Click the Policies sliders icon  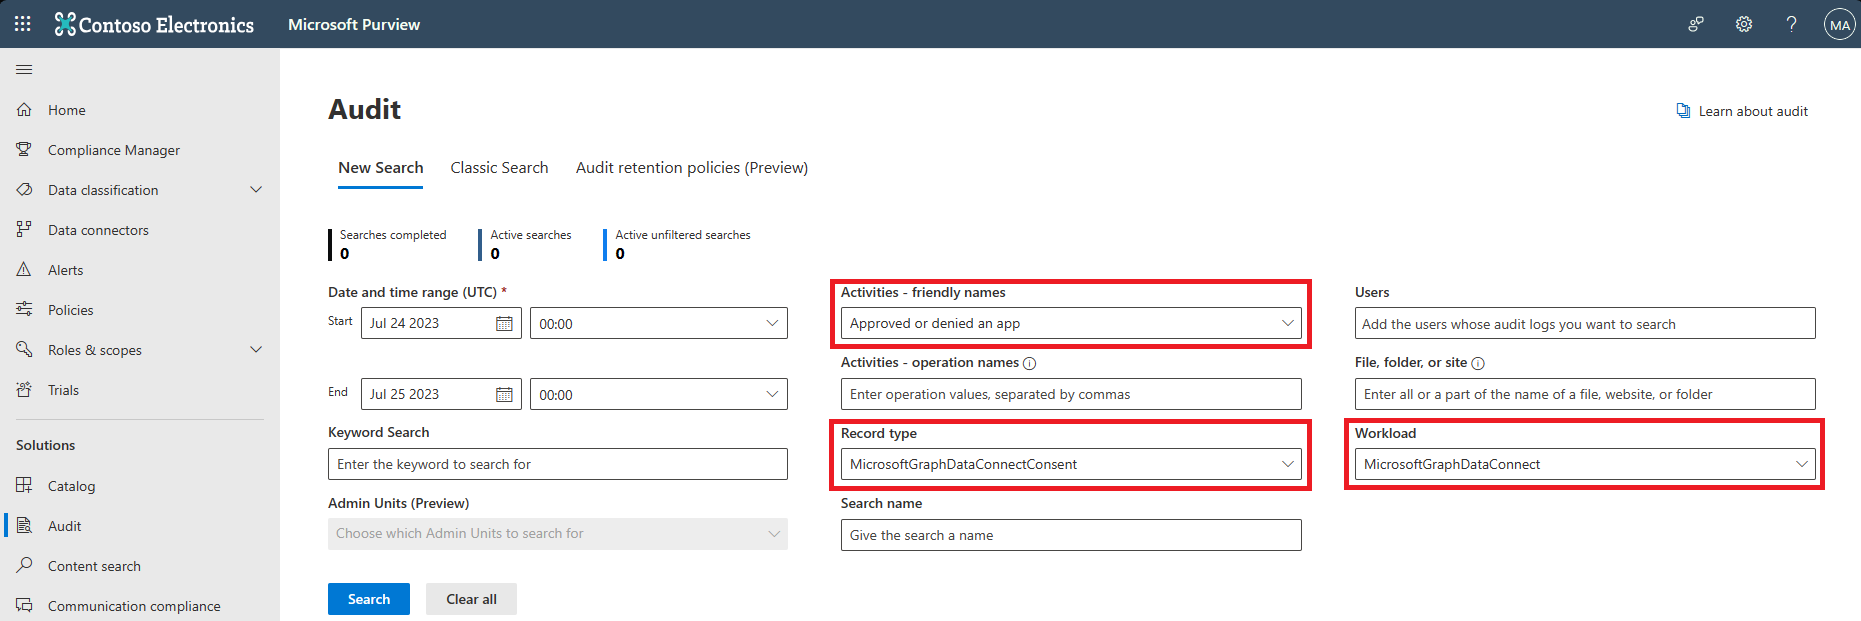[24, 310]
